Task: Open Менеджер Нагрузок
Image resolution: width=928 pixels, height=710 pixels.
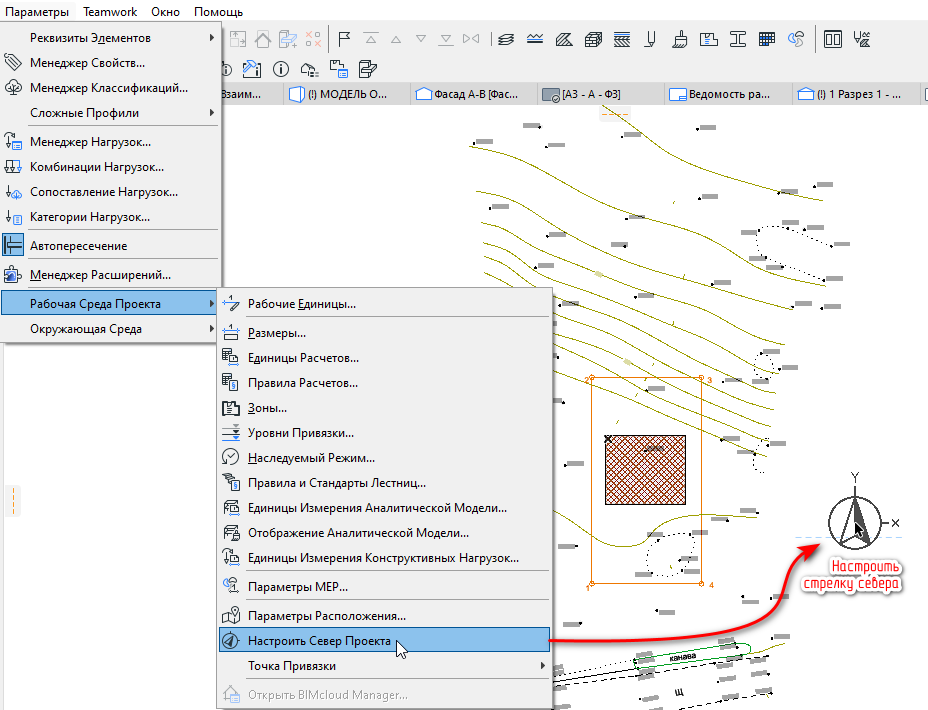Action: [x=111, y=142]
